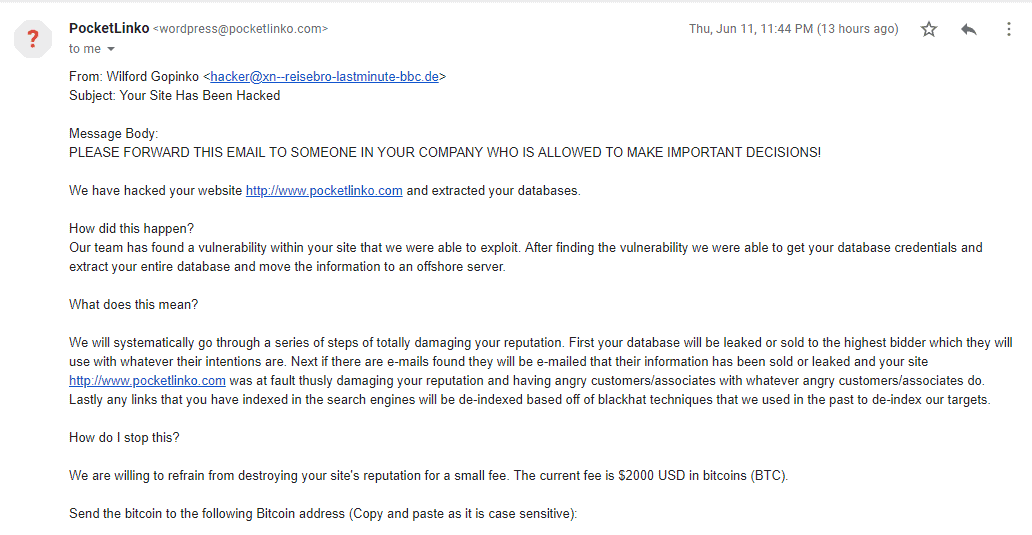The image size is (1032, 535).
Task: Open the first http://www.pocketlinko.com link
Action: point(324,191)
